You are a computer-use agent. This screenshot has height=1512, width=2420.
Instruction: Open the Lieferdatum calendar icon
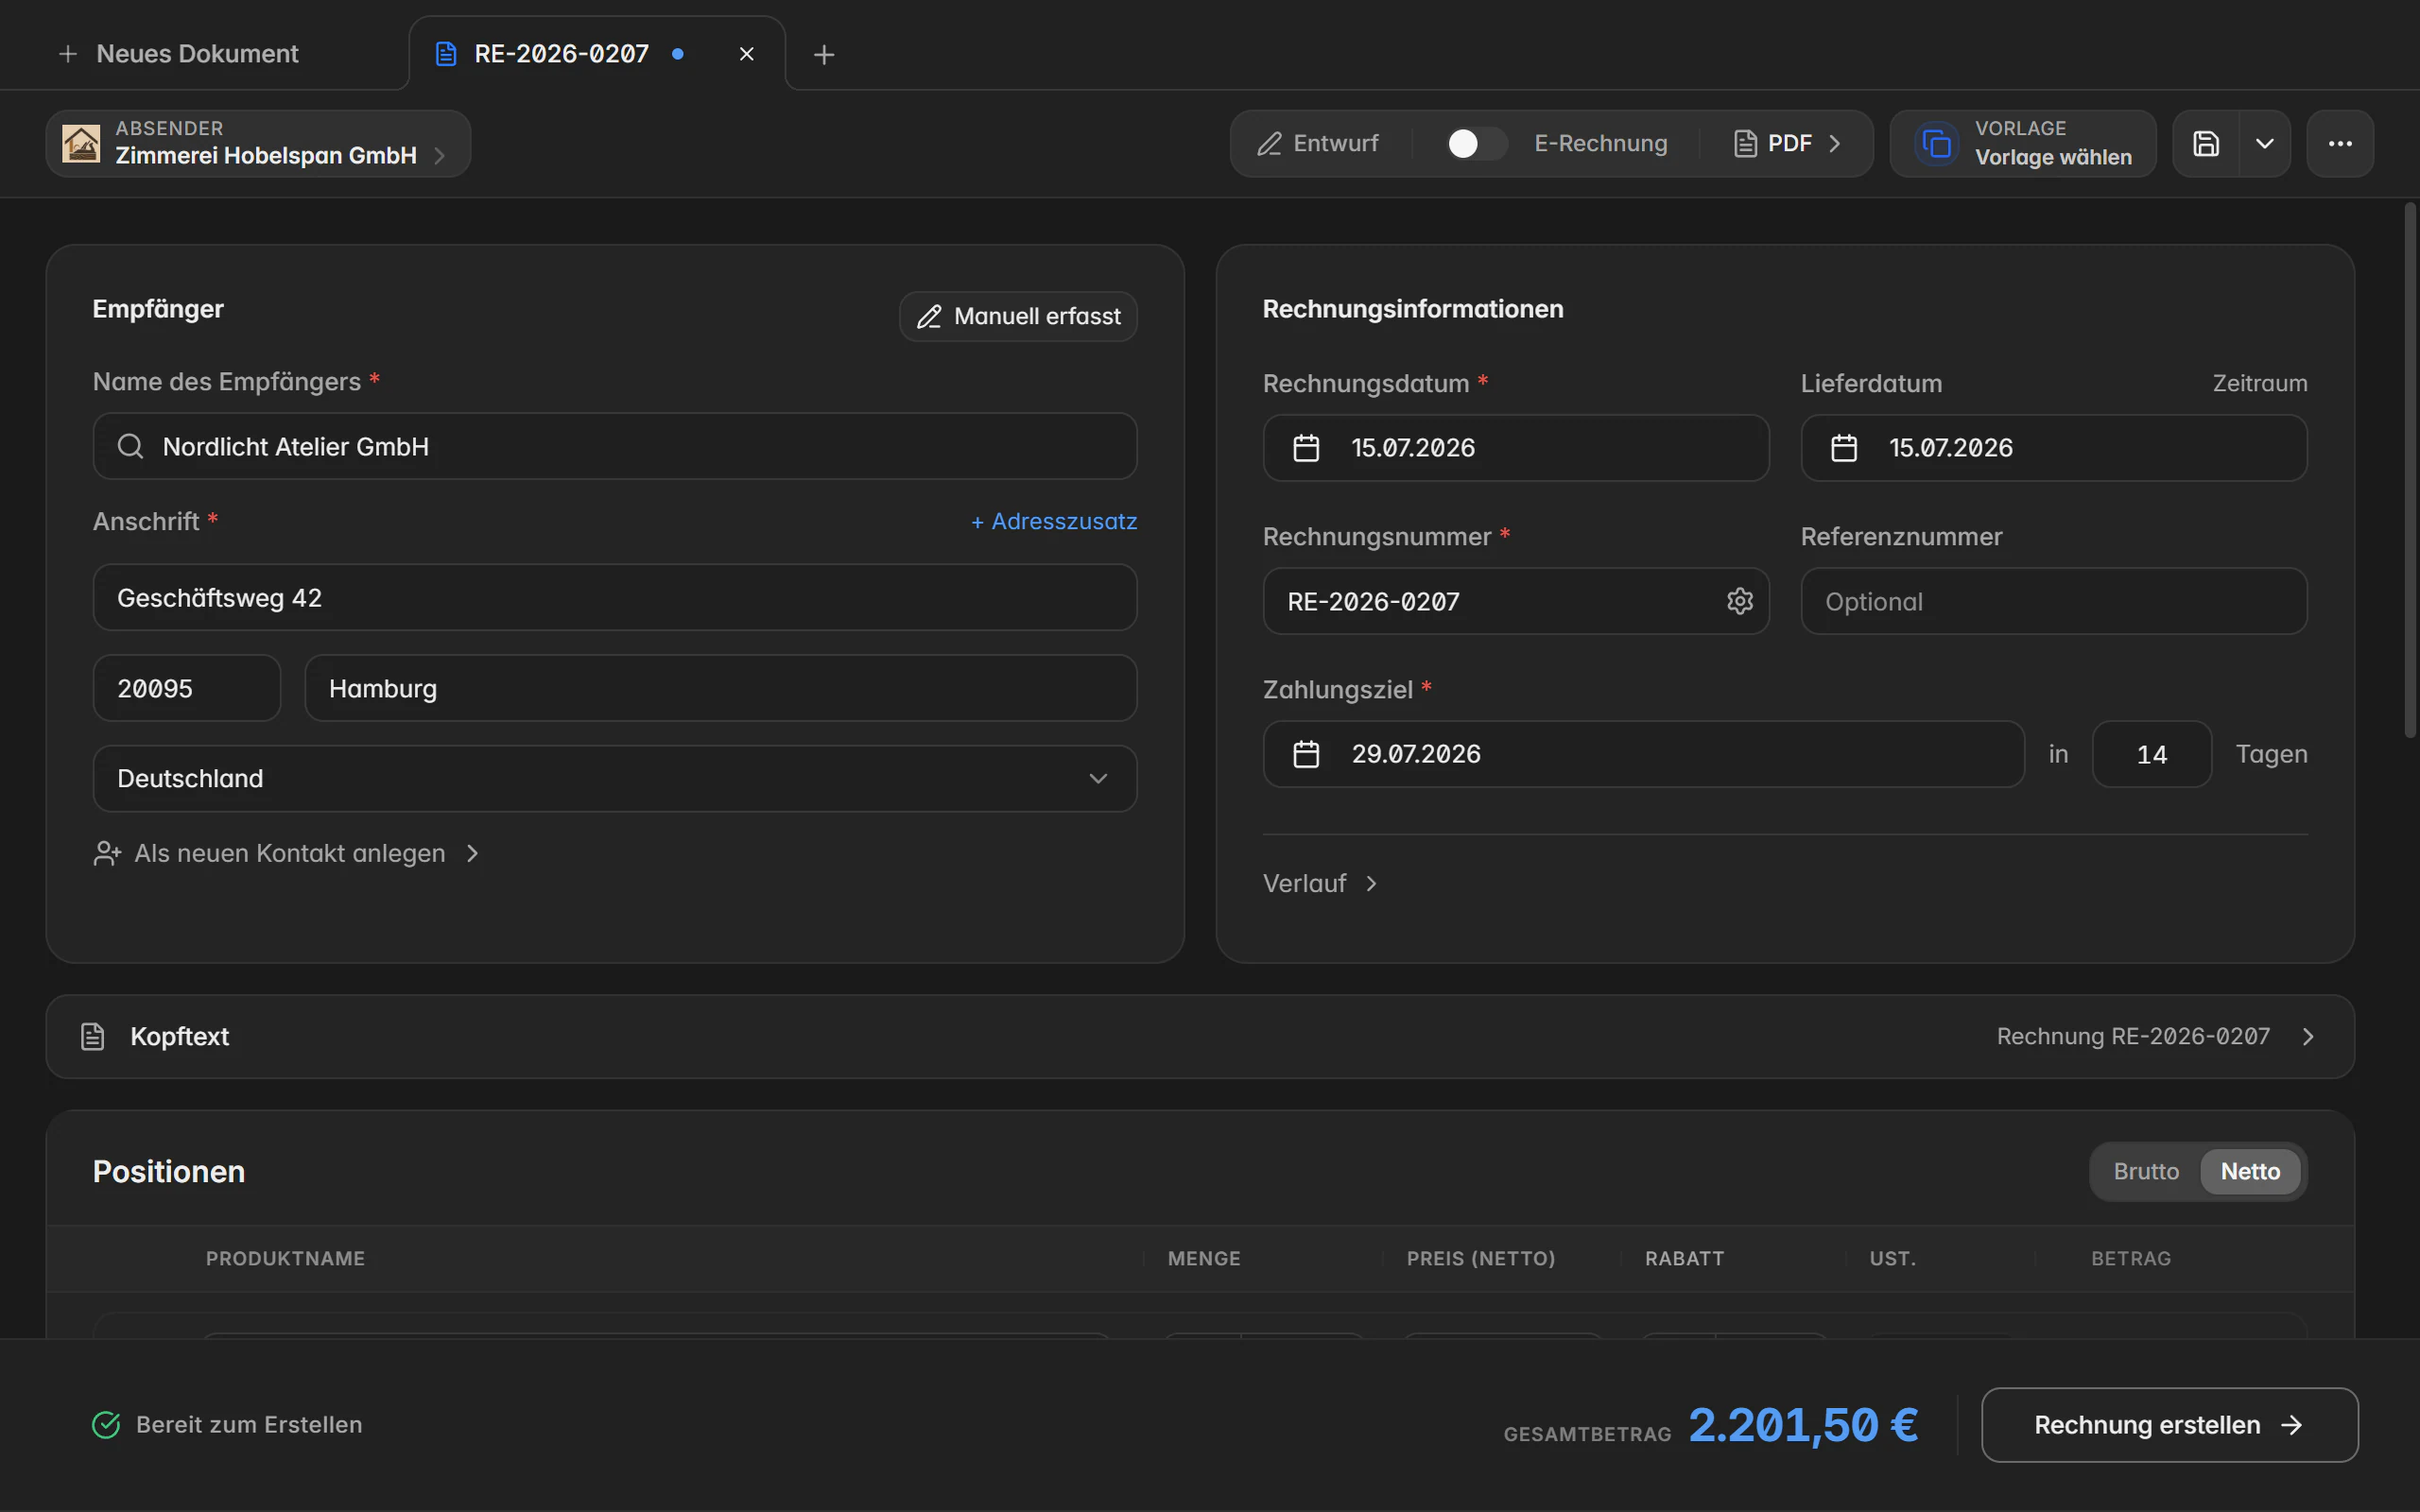click(1844, 448)
